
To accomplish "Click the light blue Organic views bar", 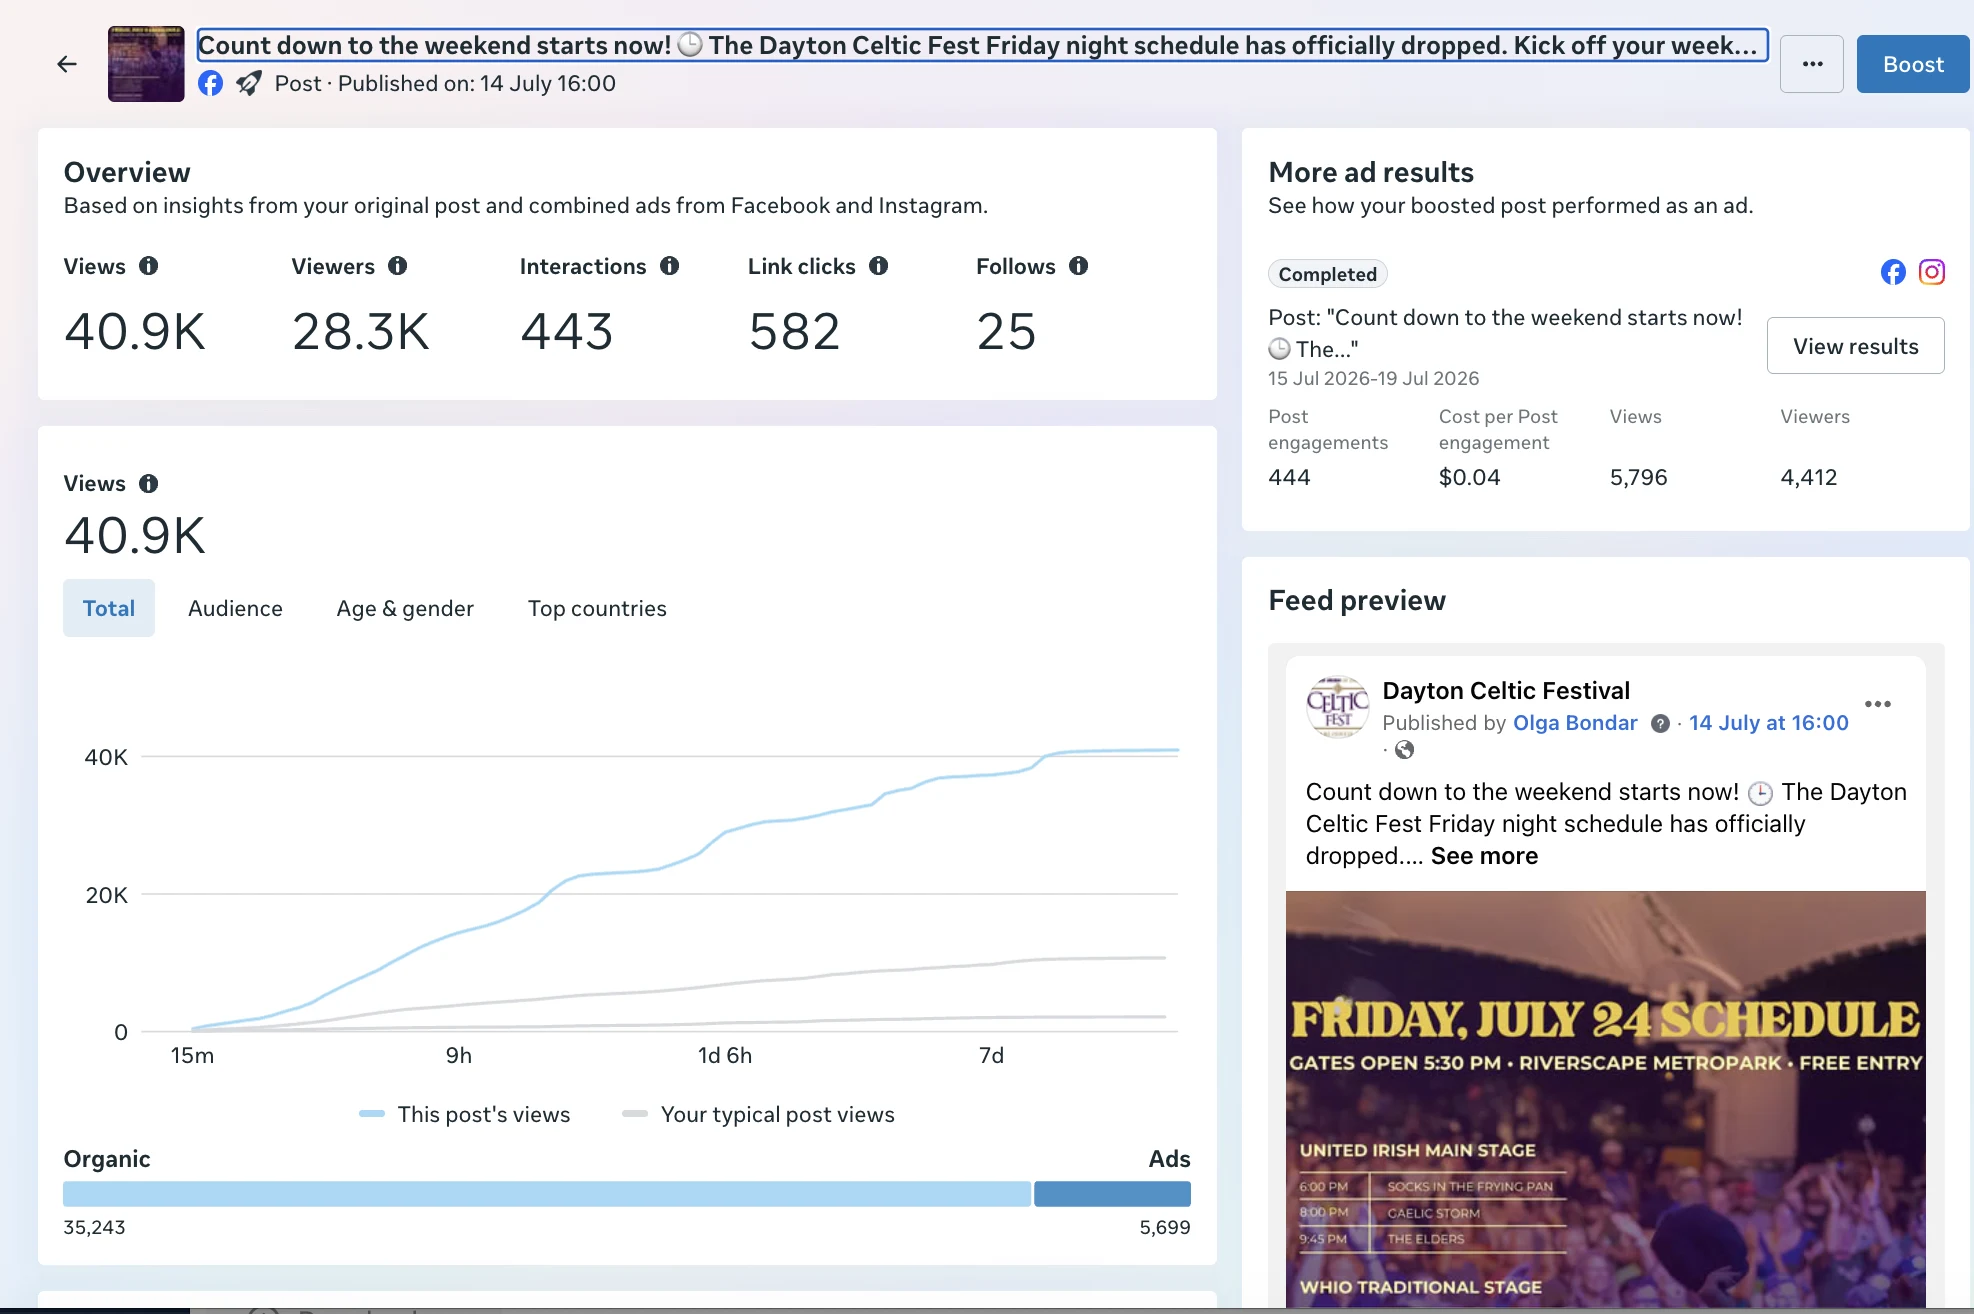I will coord(546,1194).
